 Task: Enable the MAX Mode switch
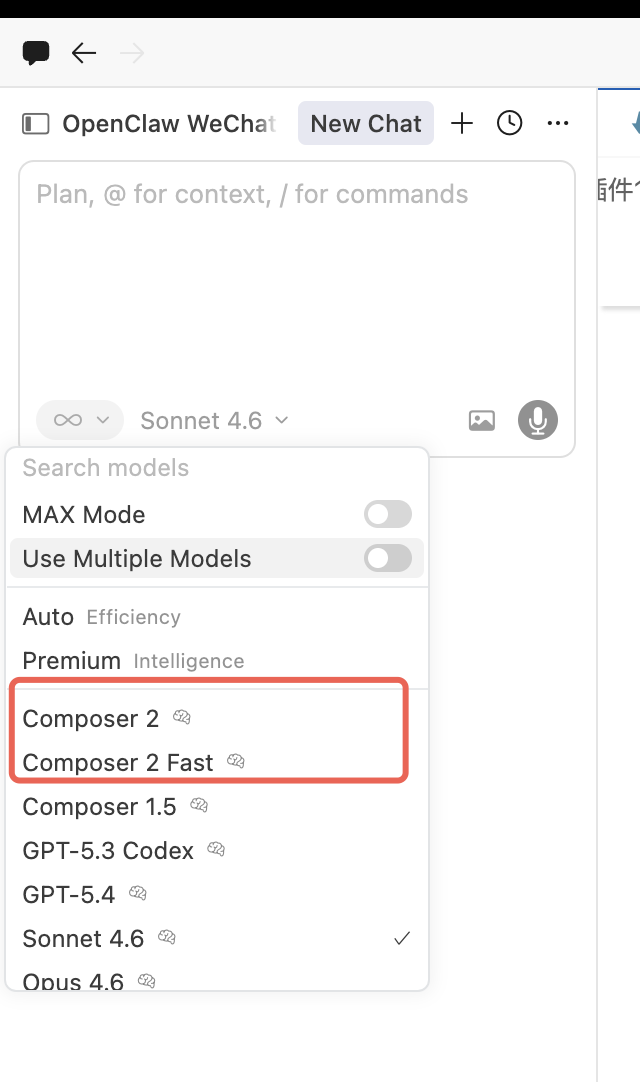[x=388, y=515]
